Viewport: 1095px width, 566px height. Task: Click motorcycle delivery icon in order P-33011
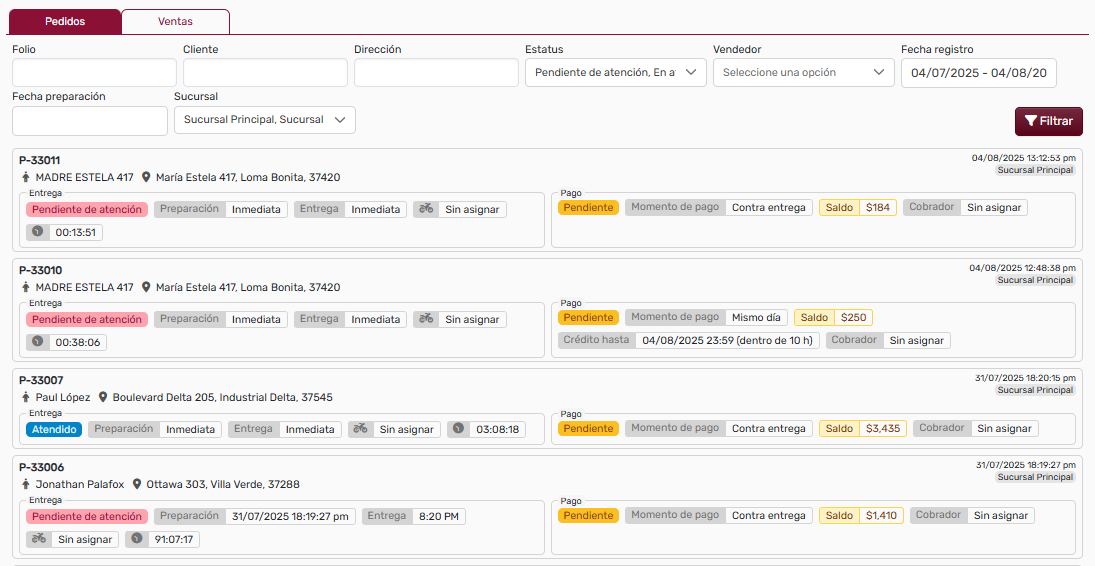pos(426,209)
